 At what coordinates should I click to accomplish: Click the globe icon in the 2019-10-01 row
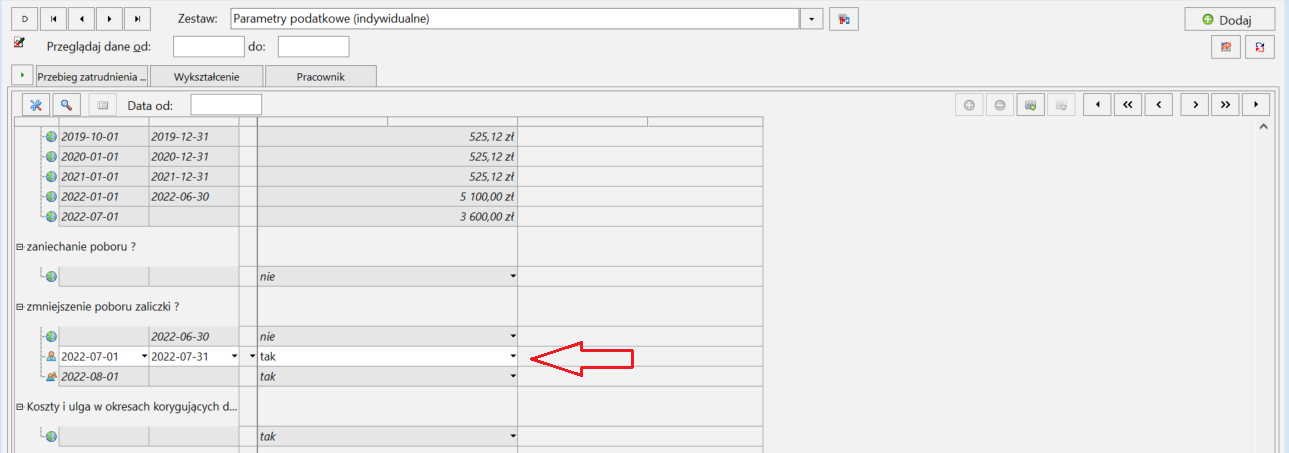tap(51, 137)
